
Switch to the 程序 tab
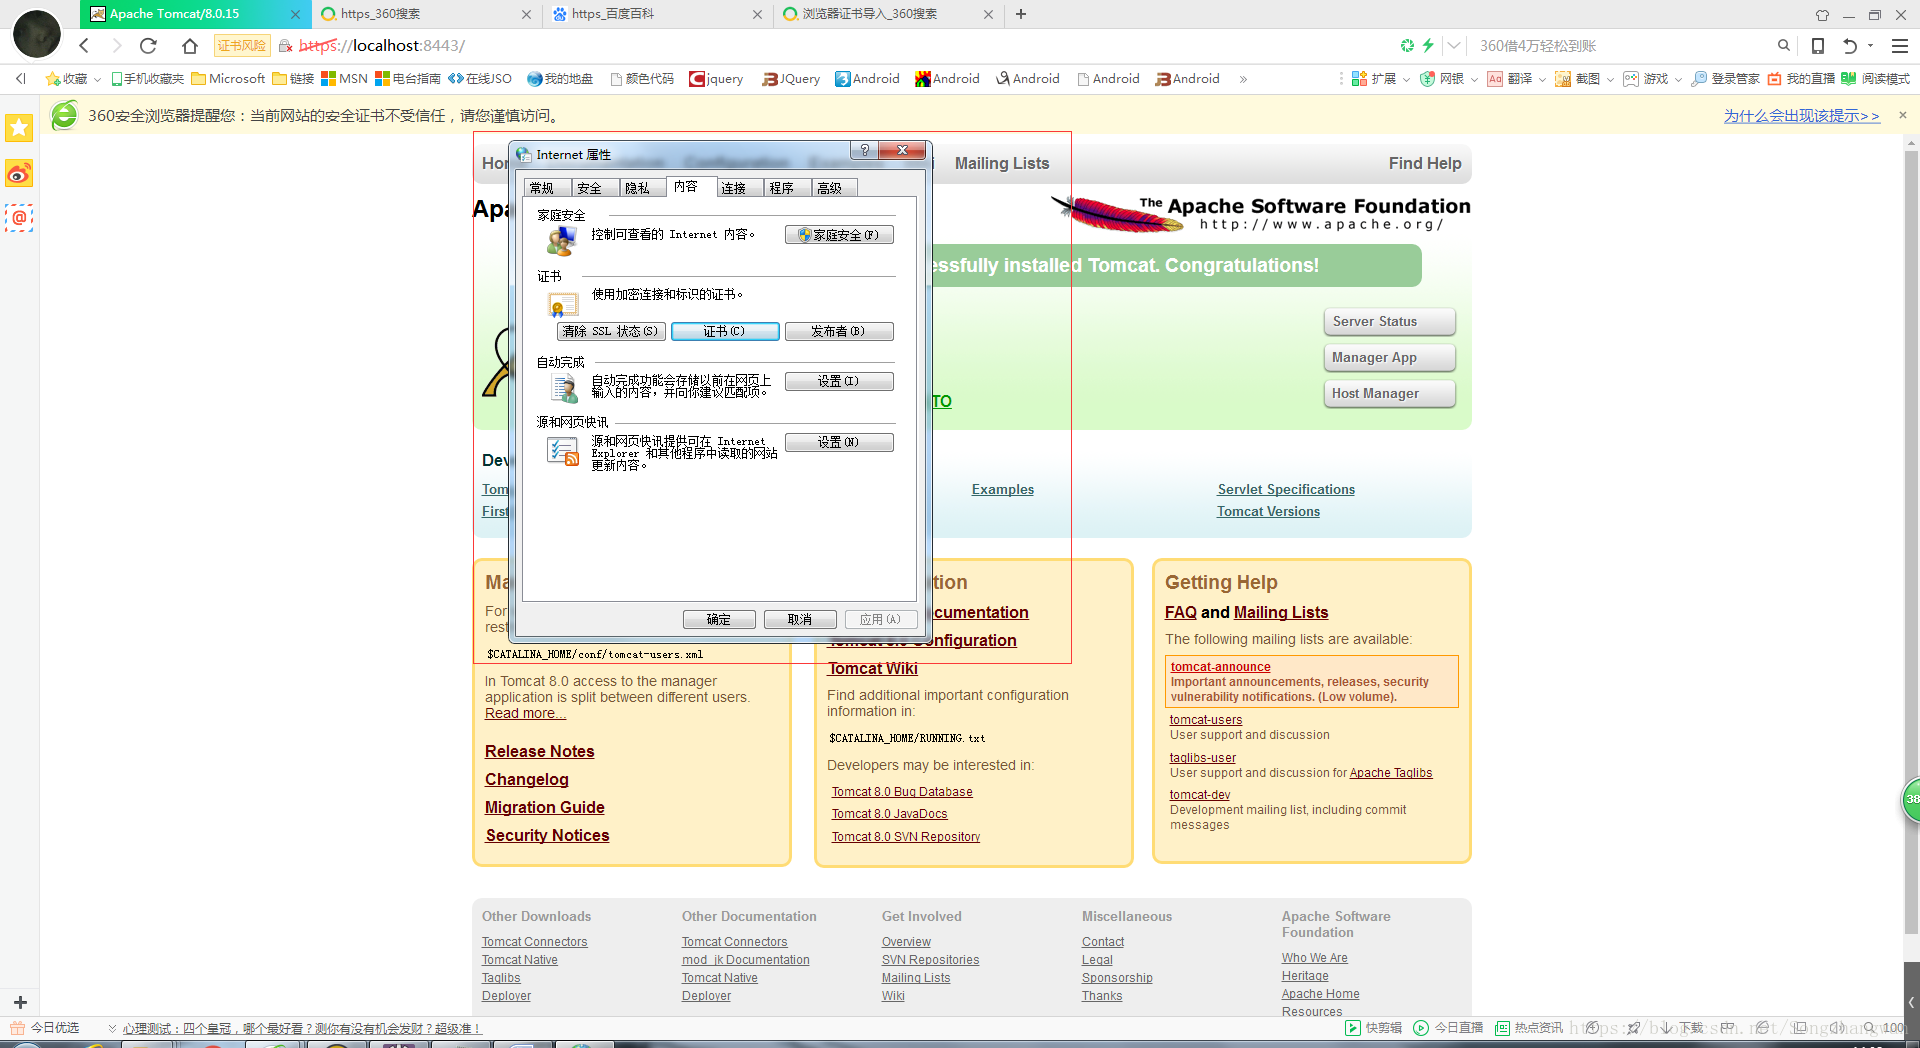click(786, 188)
